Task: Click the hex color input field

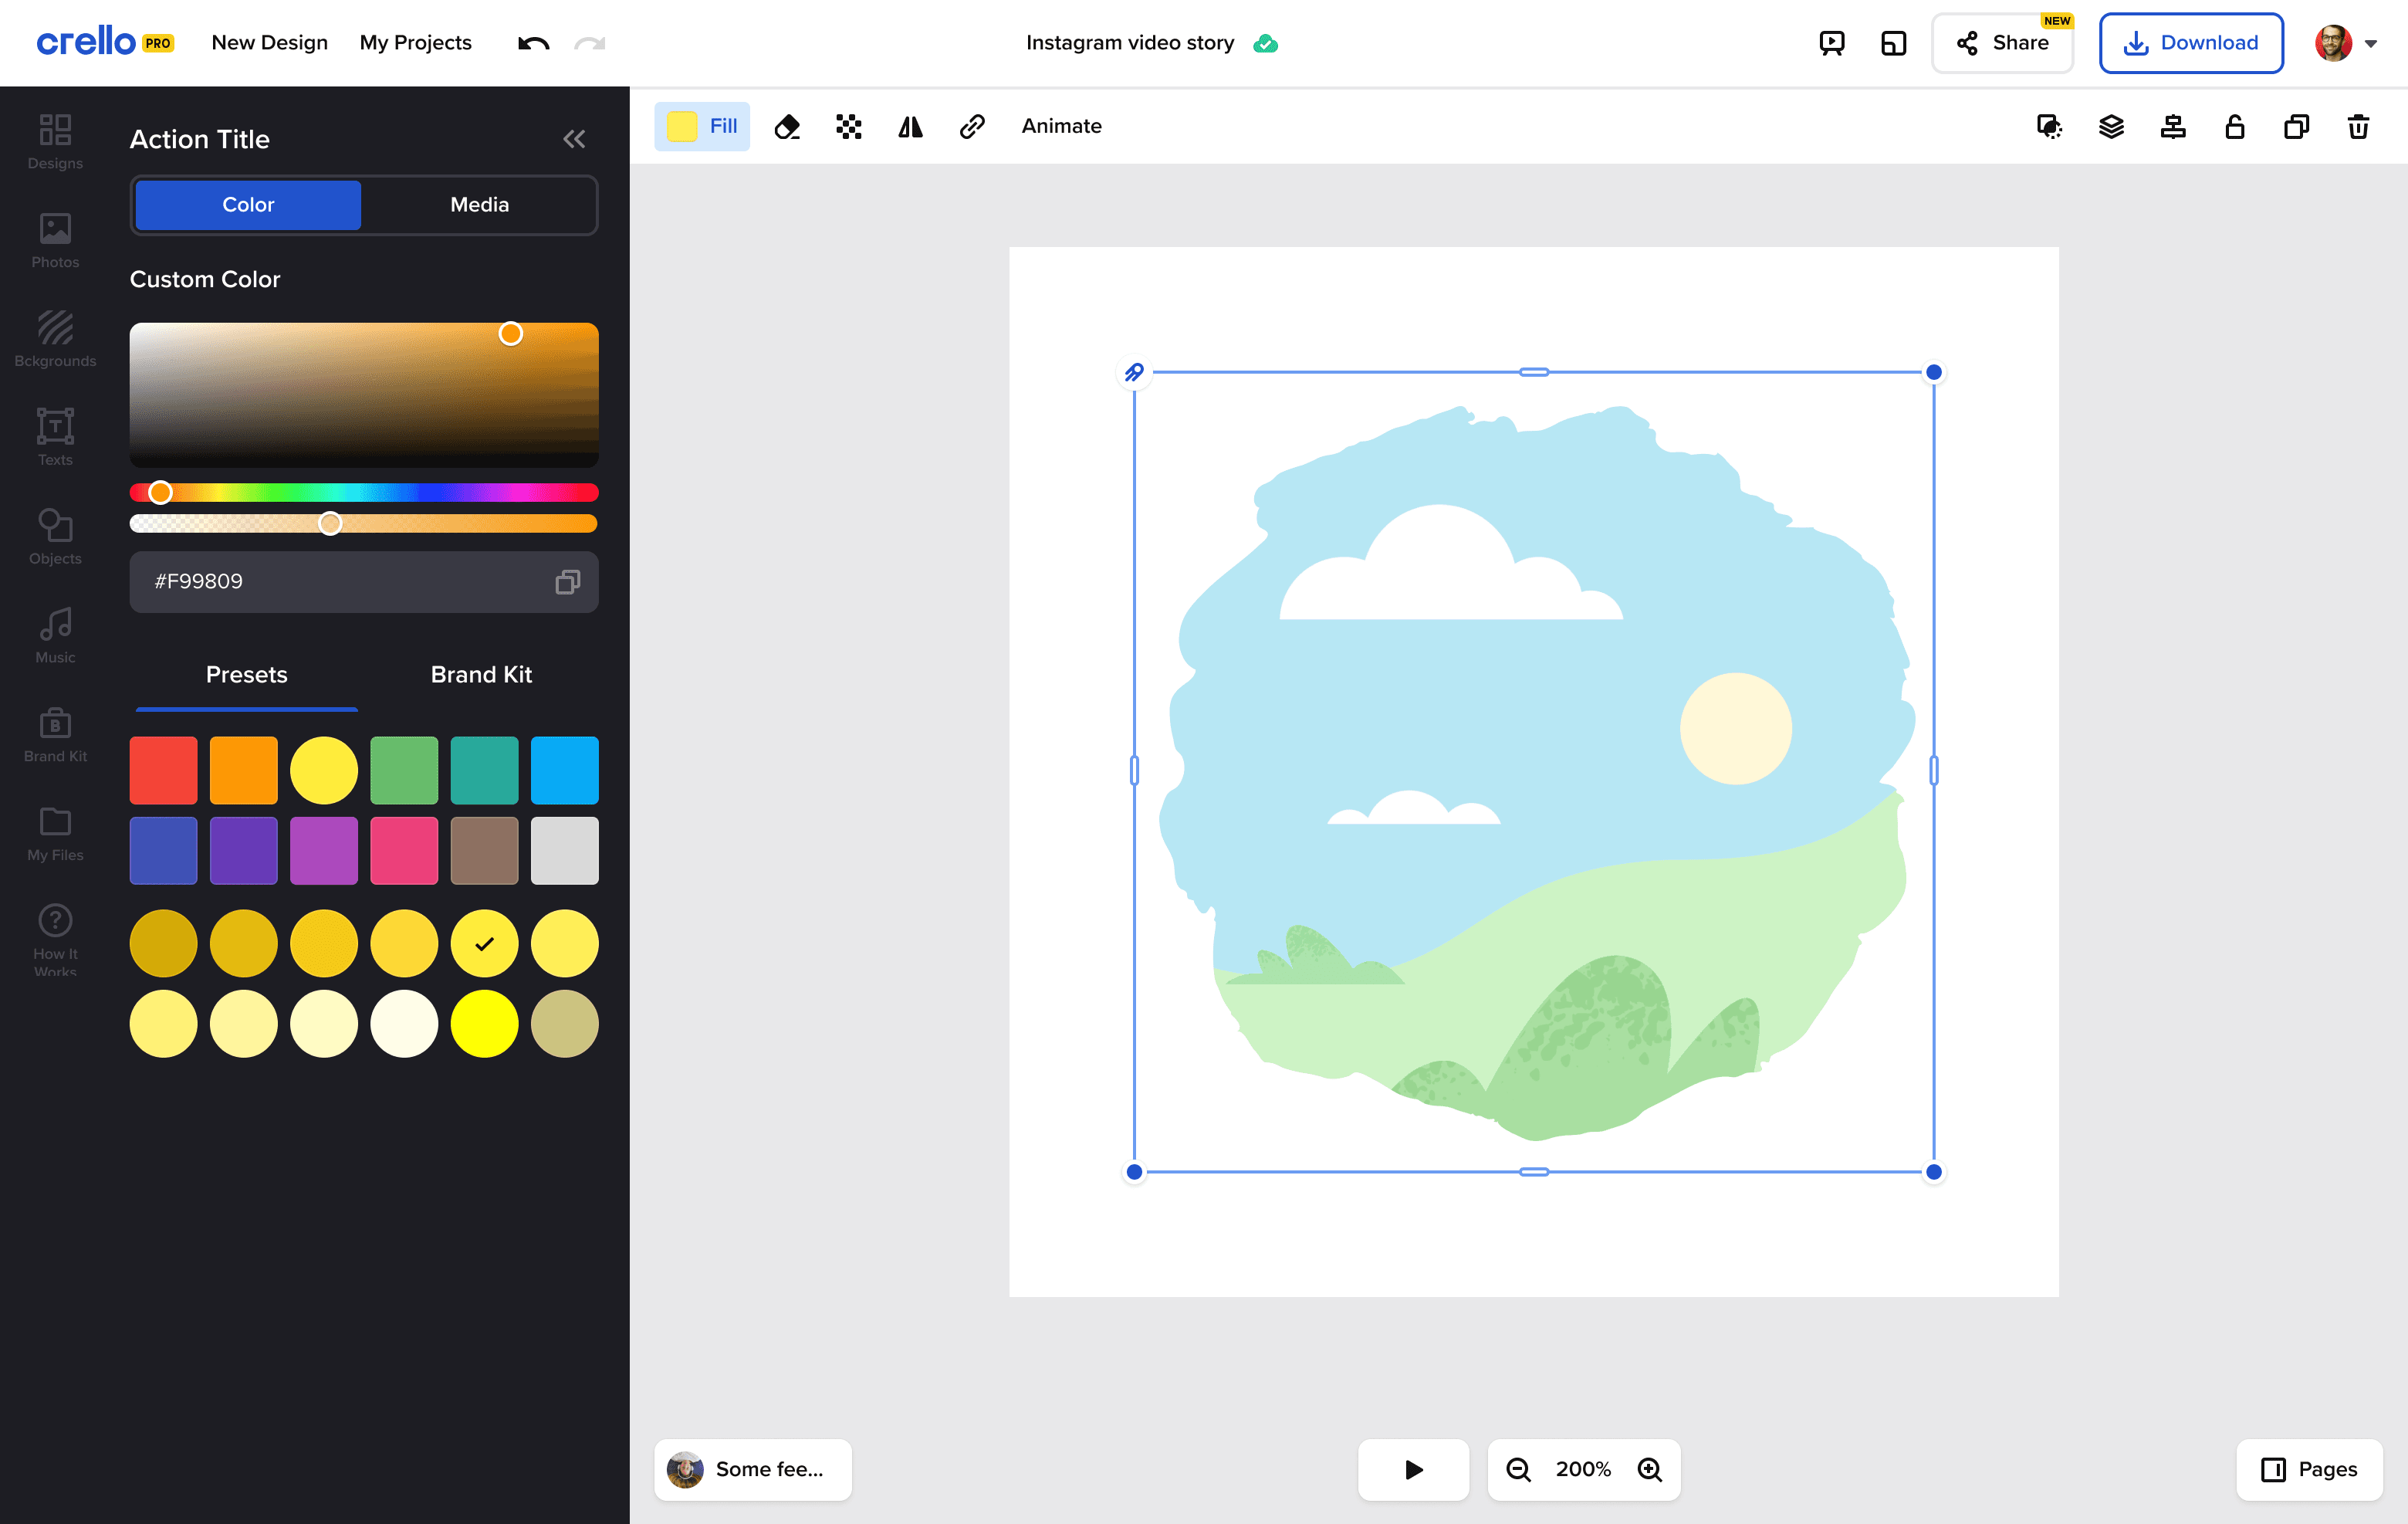Action: point(340,582)
